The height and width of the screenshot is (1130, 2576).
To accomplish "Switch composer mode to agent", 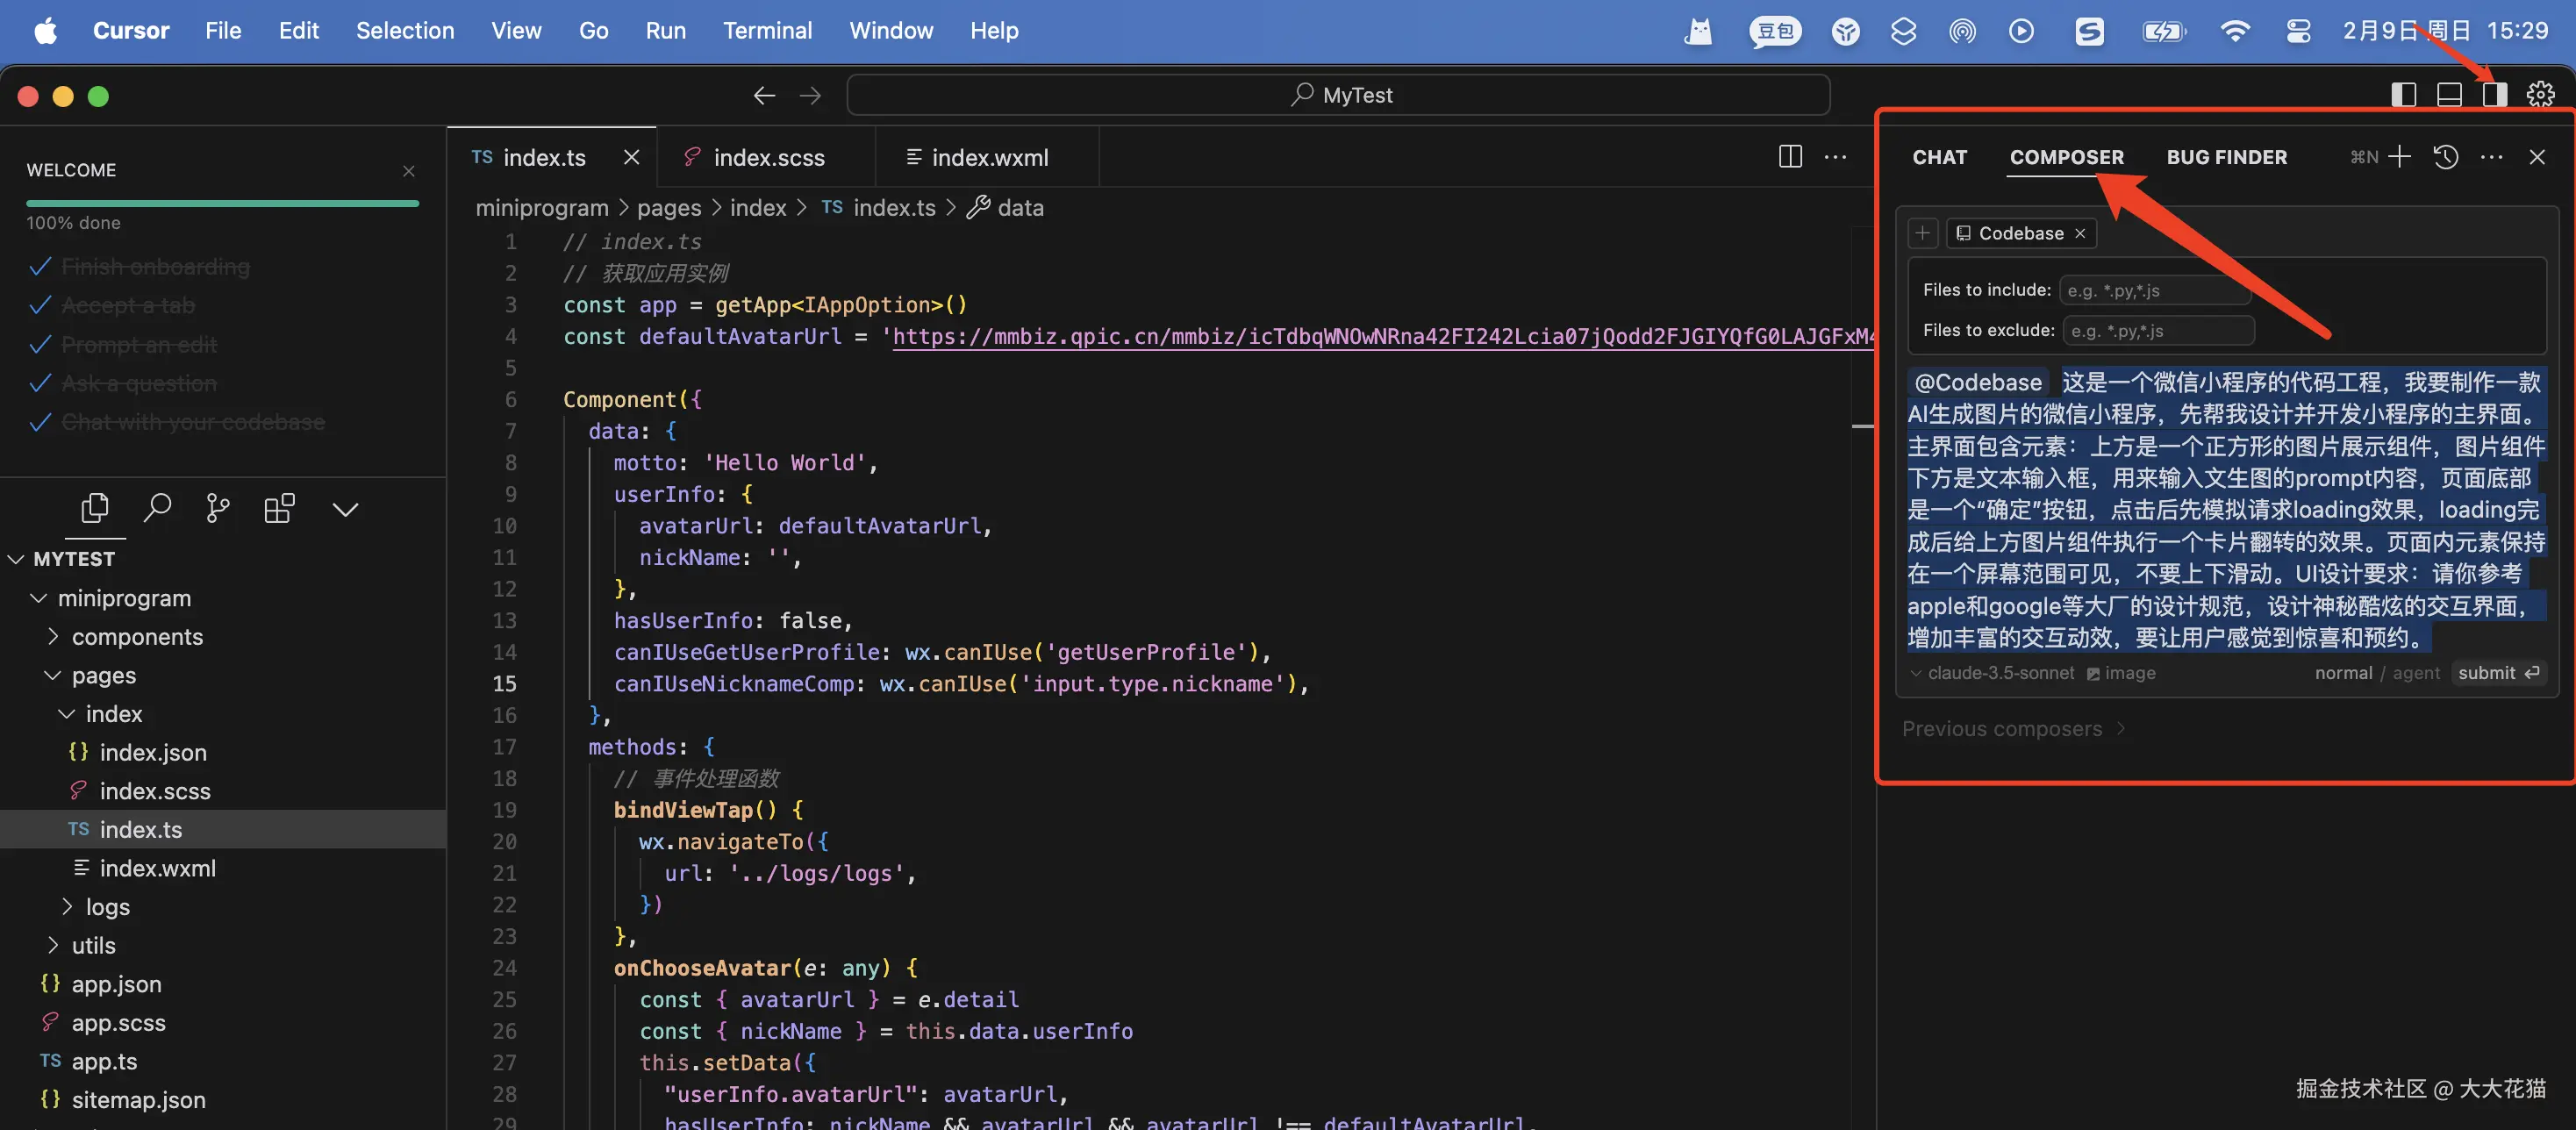I will click(x=2416, y=673).
